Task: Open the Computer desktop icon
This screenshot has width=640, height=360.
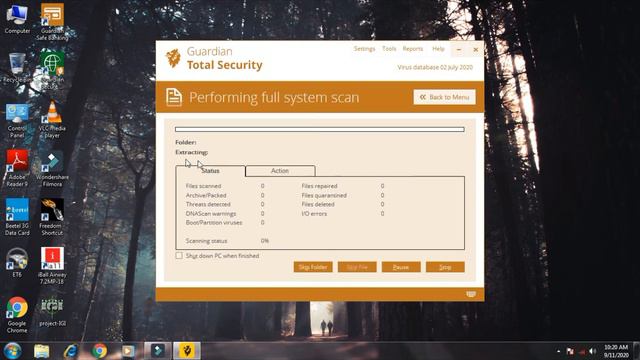Action: click(17, 18)
